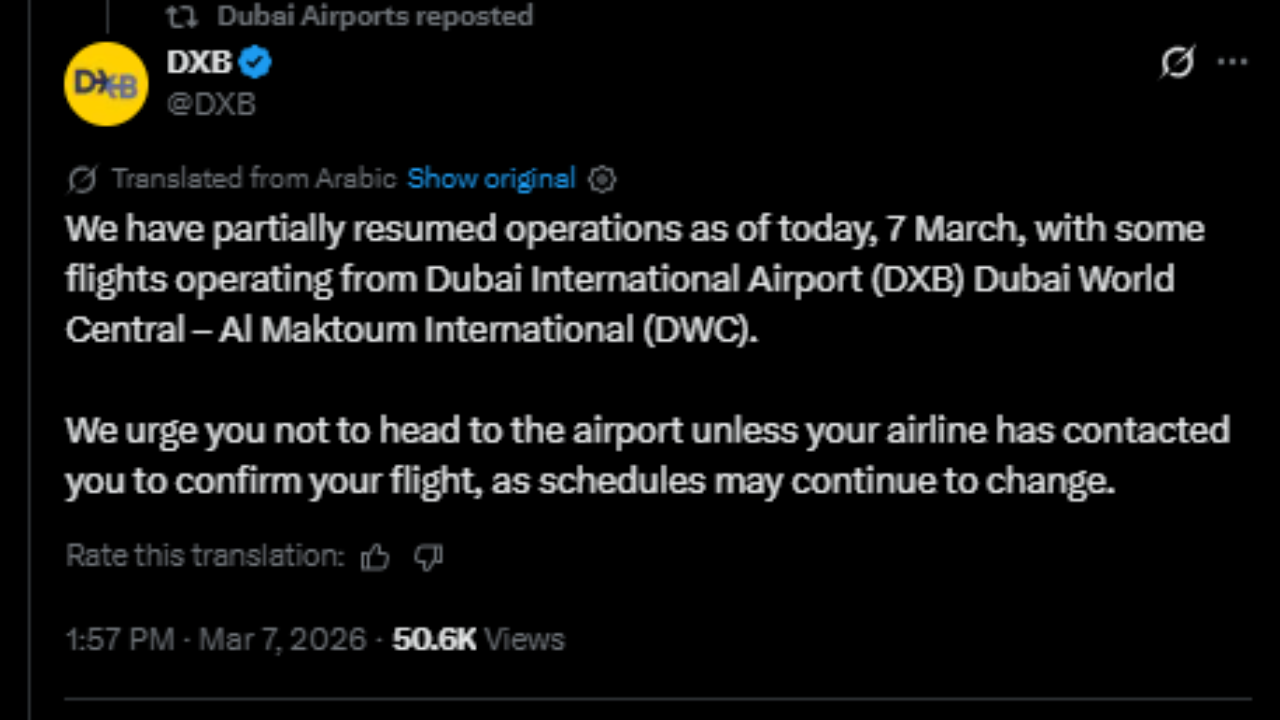
Task: Toggle back to the original Arabic text
Action: coord(491,179)
